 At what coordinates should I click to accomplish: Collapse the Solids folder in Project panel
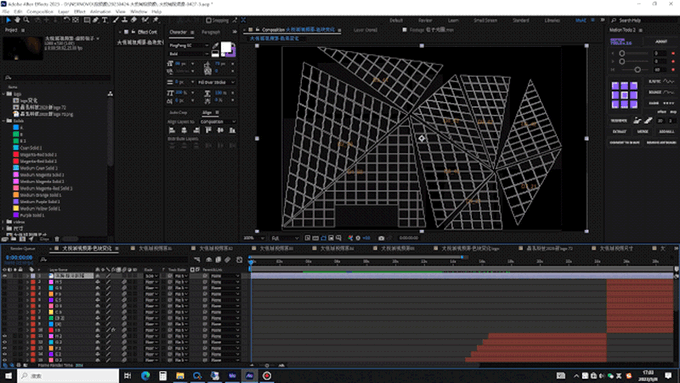pyautogui.click(x=4, y=121)
